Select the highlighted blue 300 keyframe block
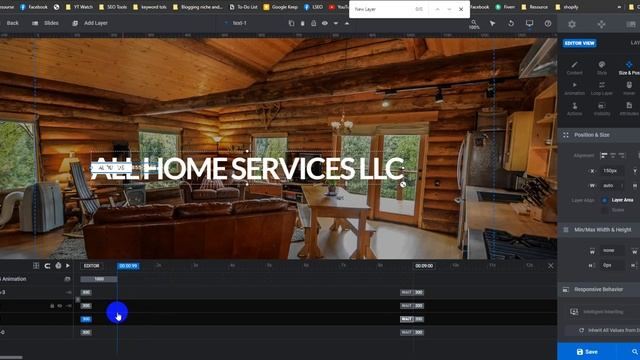Screen dimensions: 640x360 pyautogui.click(x=86, y=319)
